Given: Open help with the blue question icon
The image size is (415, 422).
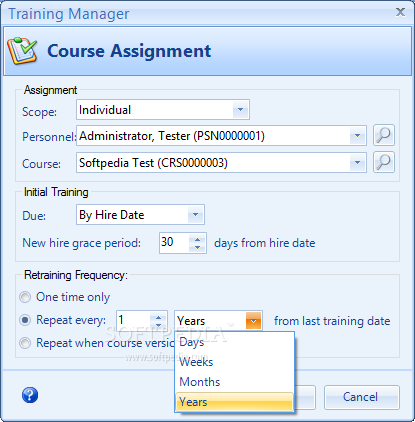Looking at the screenshot, I should click(x=30, y=395).
